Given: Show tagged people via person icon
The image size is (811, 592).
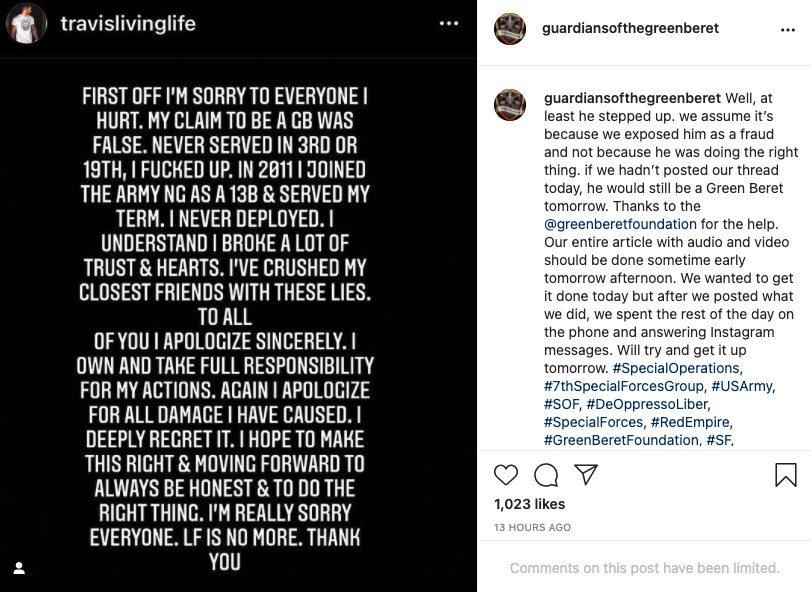Looking at the screenshot, I should point(19,568).
